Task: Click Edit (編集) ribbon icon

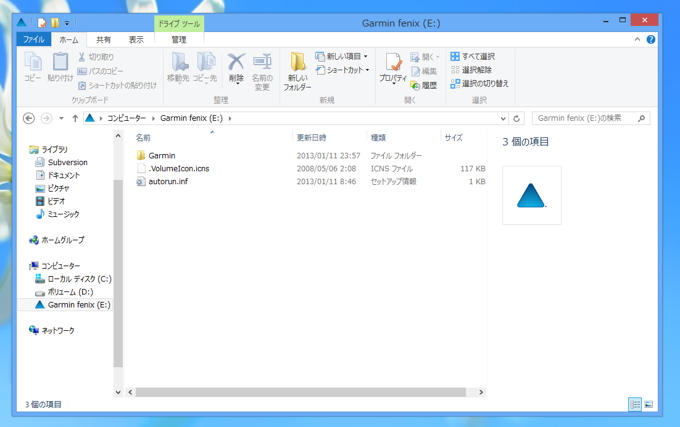Action: [415, 71]
